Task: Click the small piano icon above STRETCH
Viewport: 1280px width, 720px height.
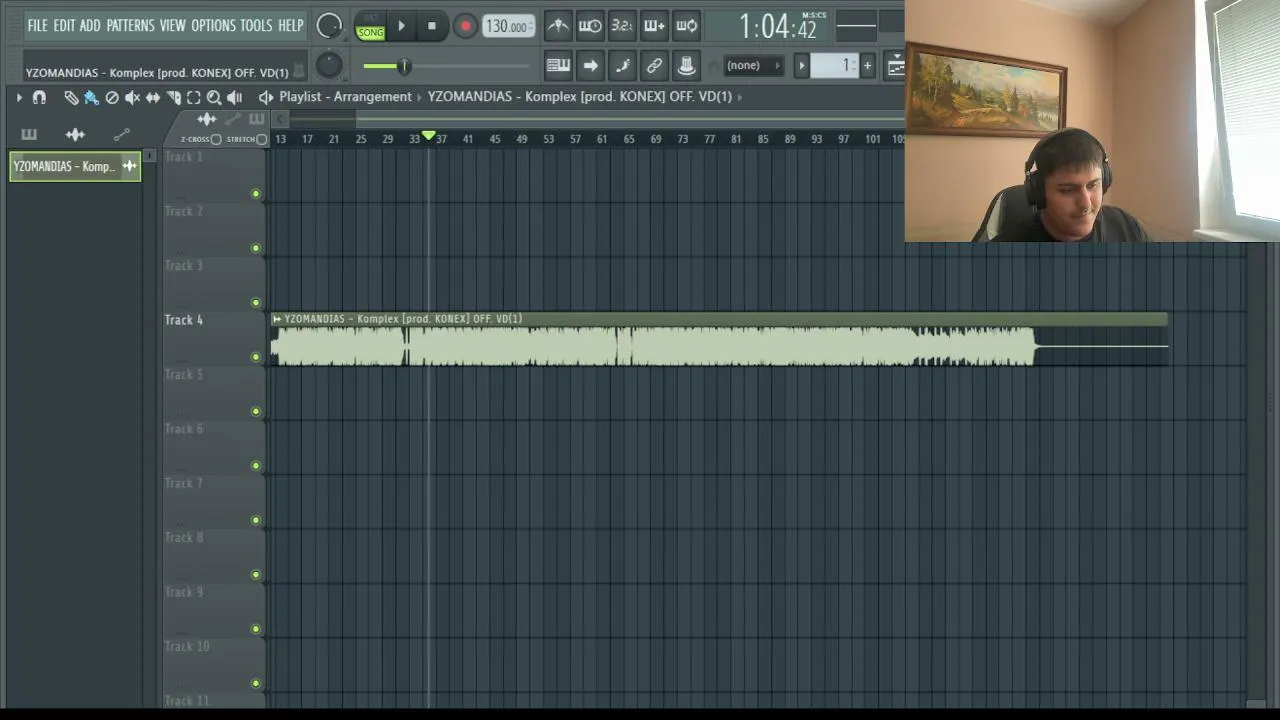Action: tap(257, 120)
